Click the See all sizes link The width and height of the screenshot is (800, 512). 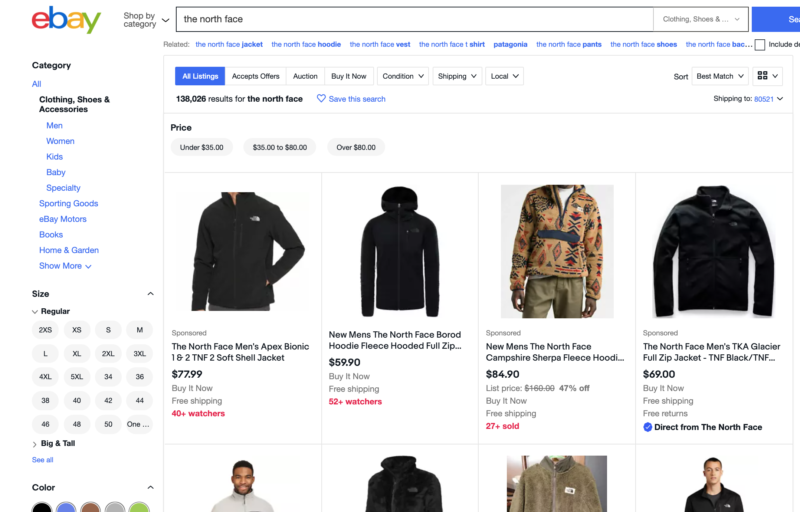point(42,459)
